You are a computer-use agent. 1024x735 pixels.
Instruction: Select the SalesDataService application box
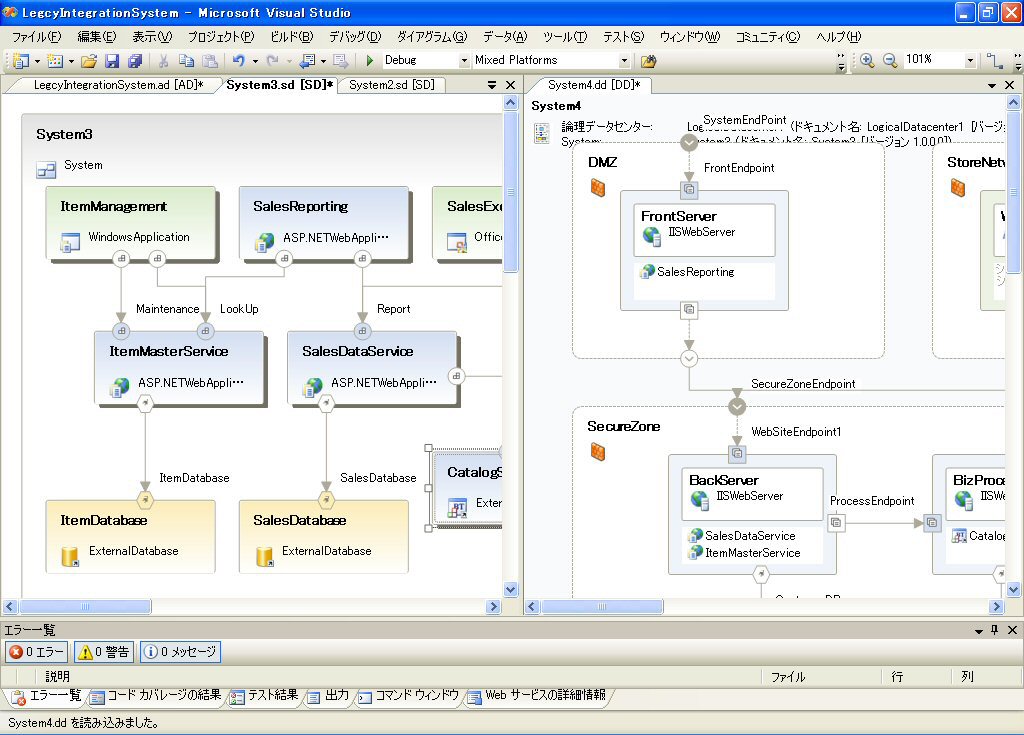[x=373, y=368]
